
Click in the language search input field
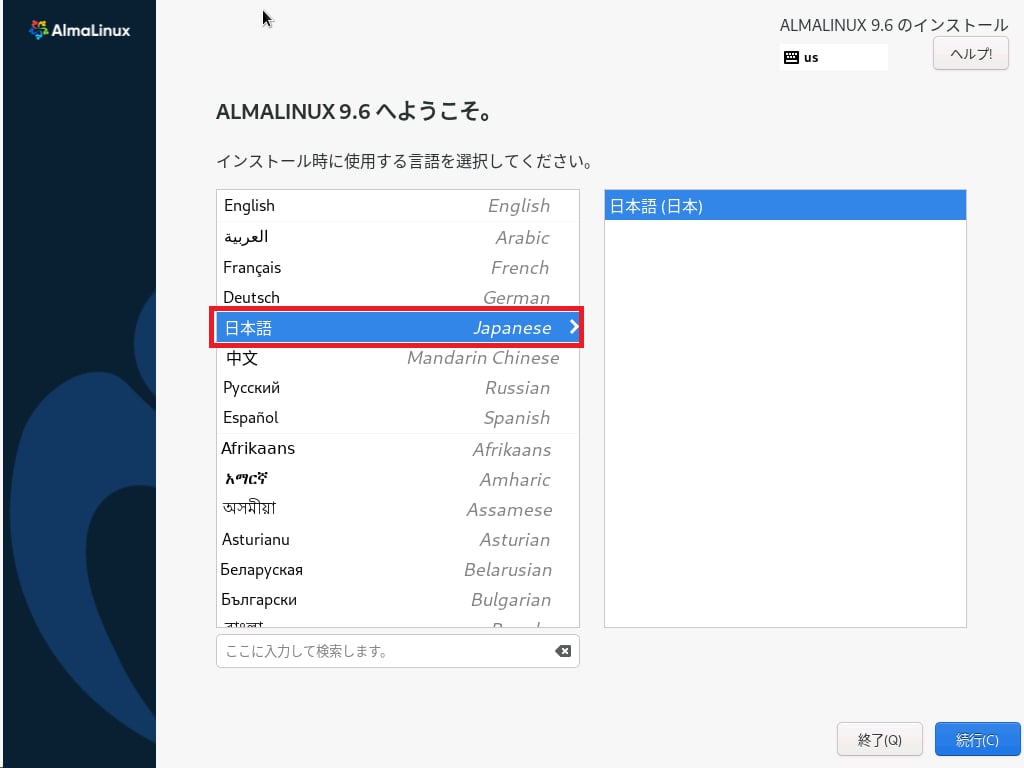pos(385,651)
